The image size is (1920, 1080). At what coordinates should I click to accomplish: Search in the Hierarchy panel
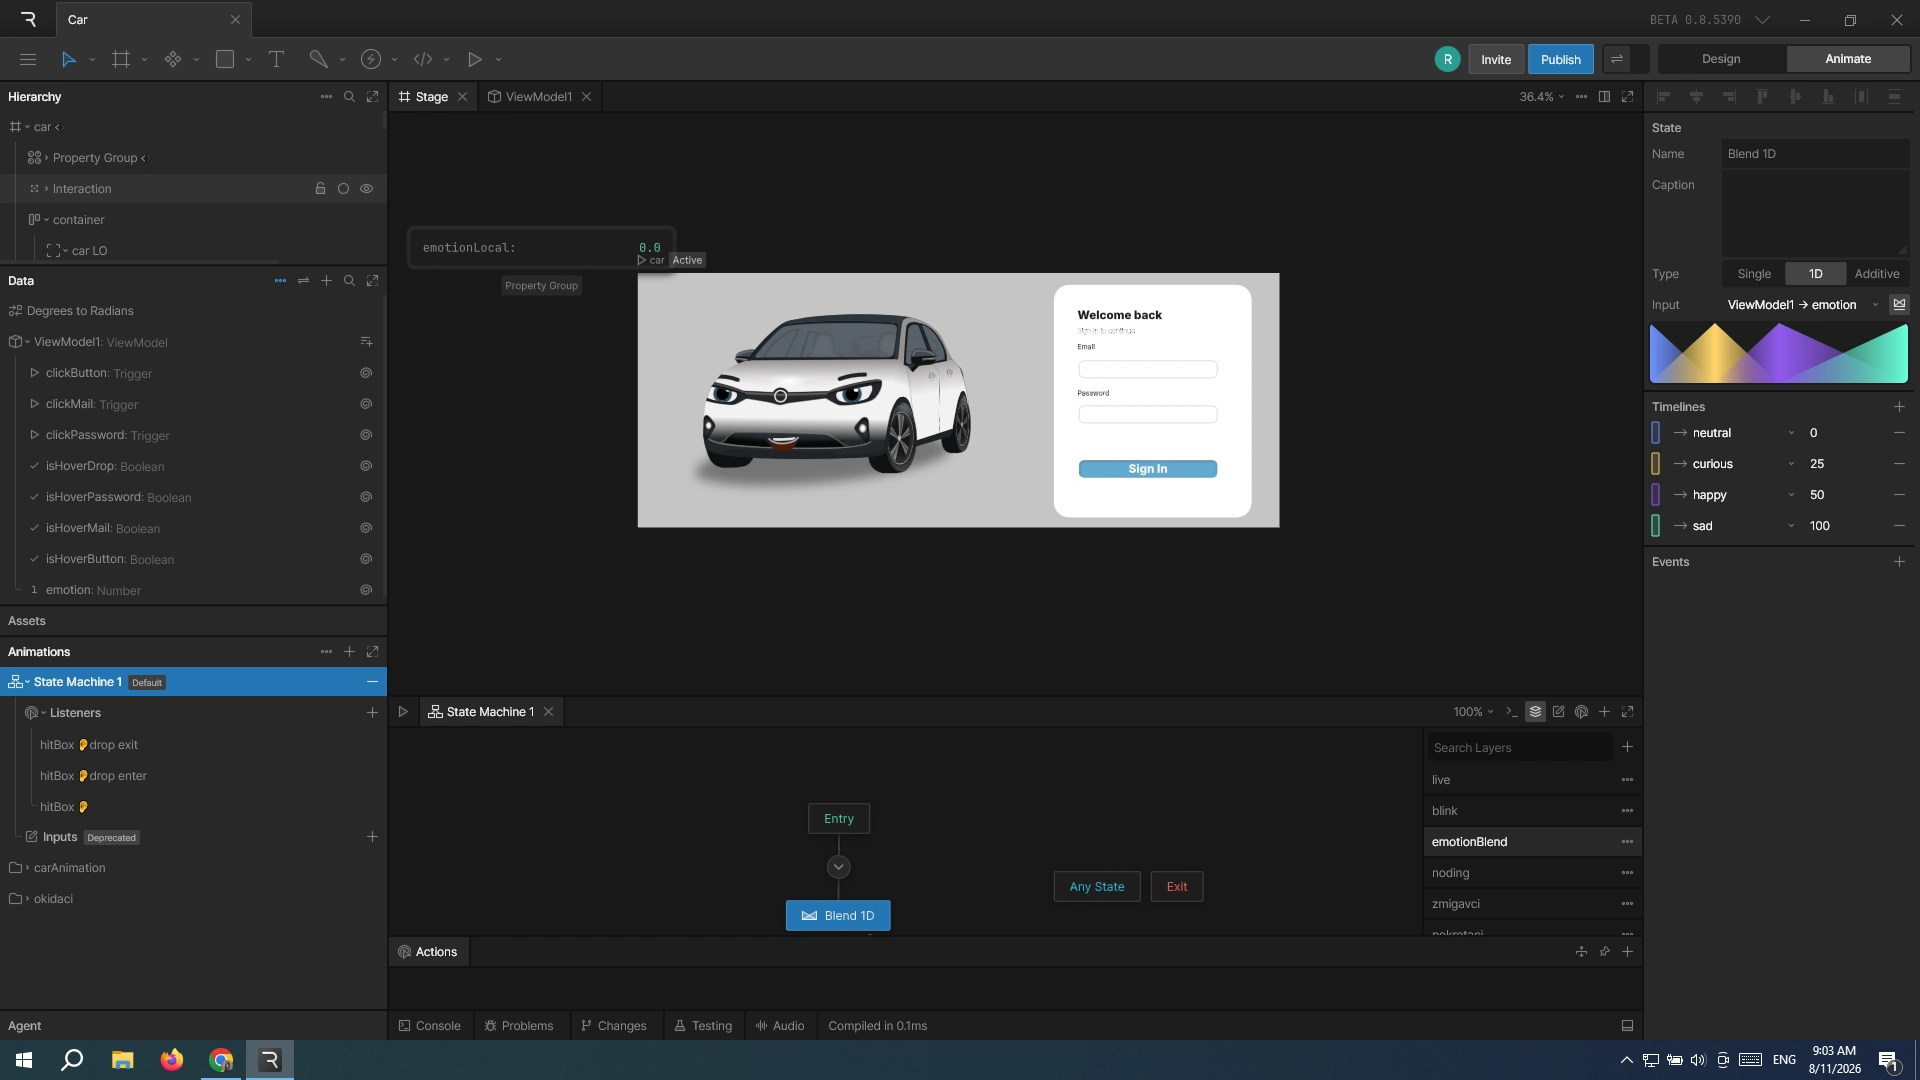click(x=349, y=97)
